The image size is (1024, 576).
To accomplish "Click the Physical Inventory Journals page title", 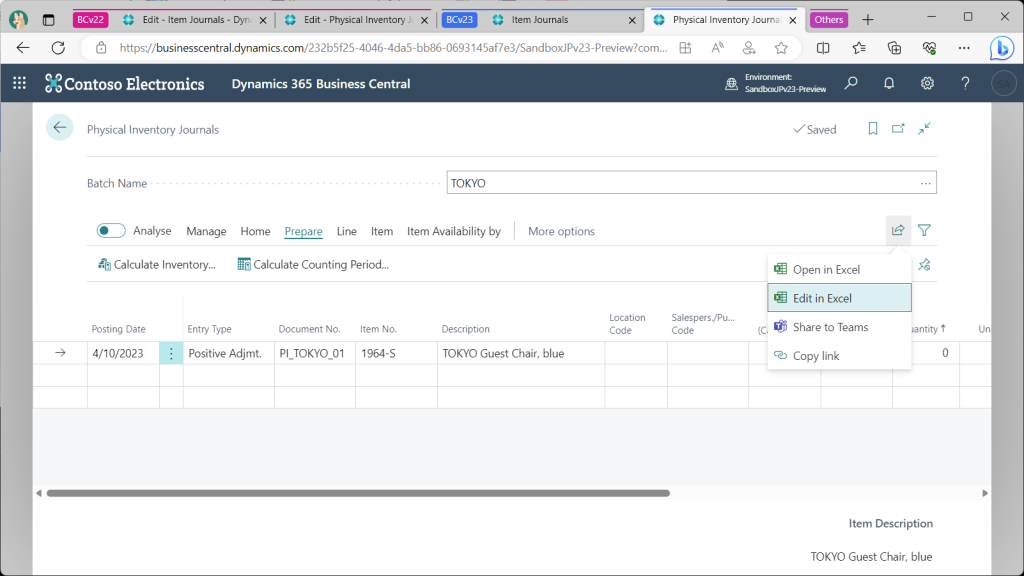I will 153,129.
